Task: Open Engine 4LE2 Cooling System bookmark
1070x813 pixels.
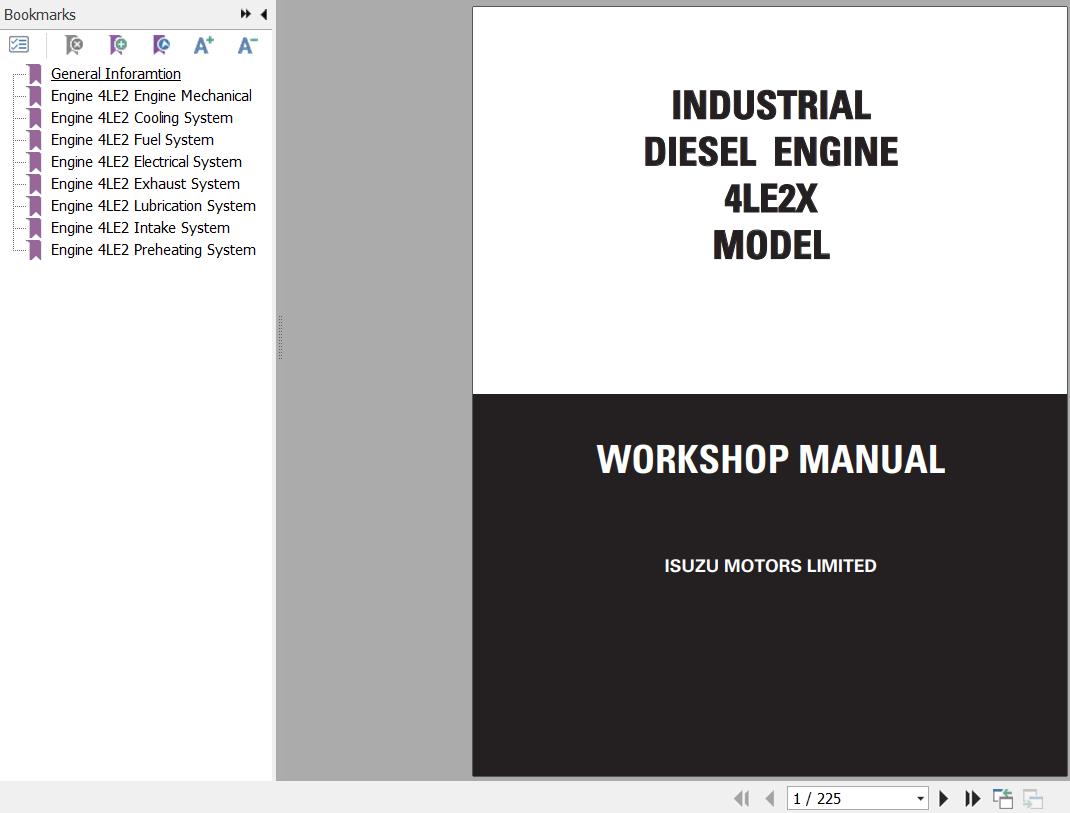Action: [142, 117]
